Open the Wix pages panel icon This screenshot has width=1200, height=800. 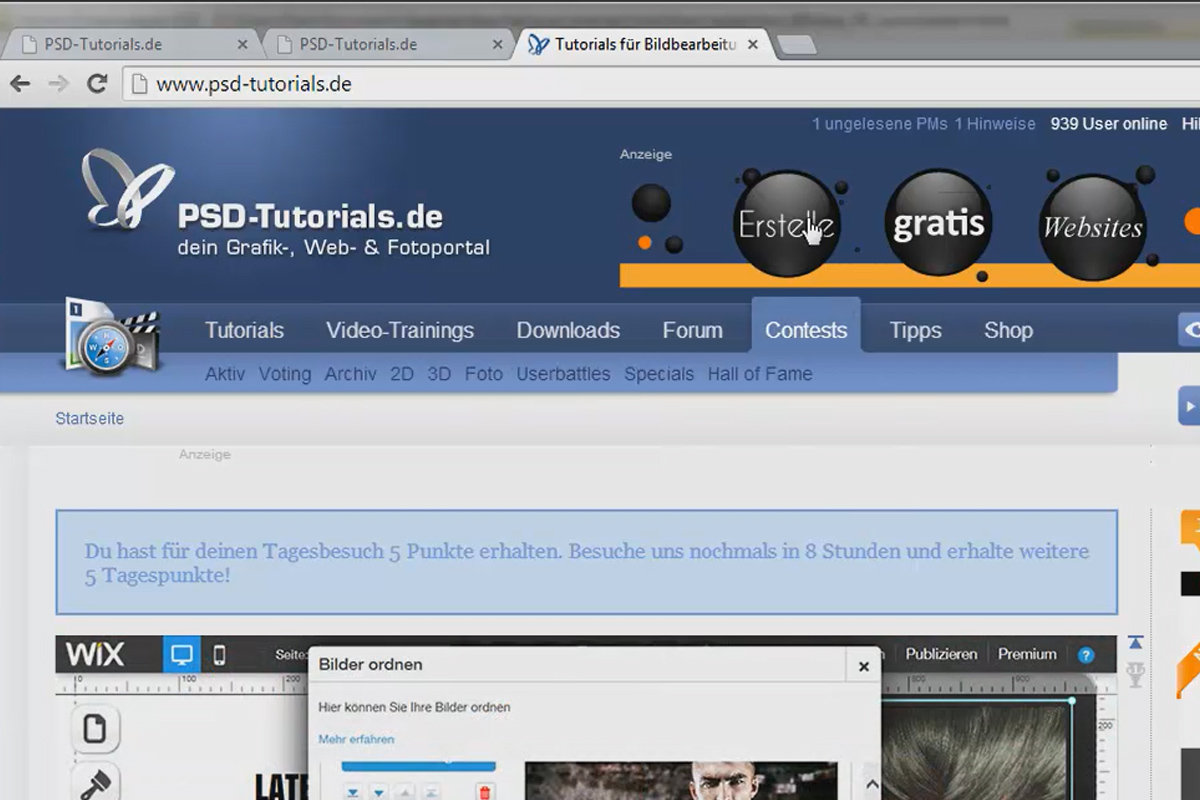(x=95, y=727)
